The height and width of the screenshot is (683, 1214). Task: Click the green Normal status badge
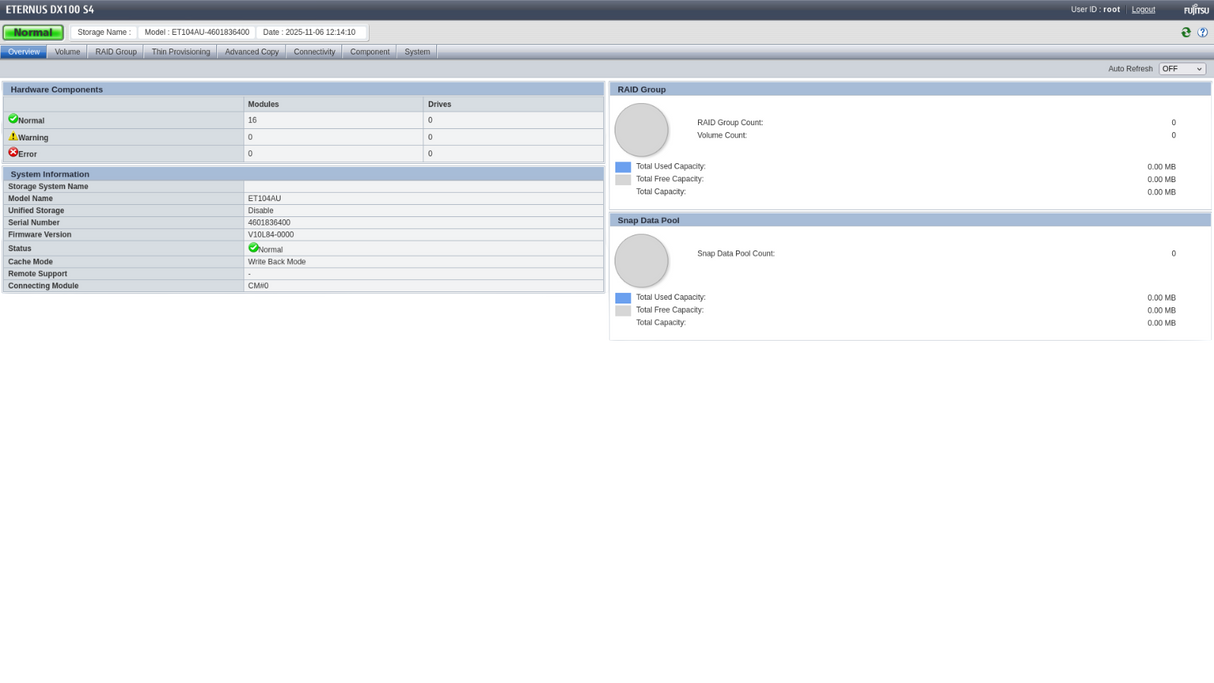33,32
